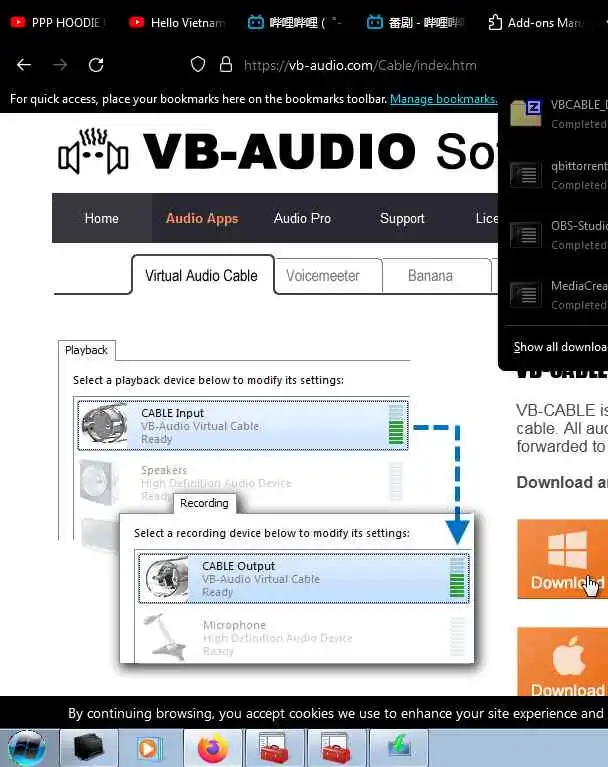608x767 pixels.
Task: Open the VBCABLE download entry
Action: [x=558, y=114]
